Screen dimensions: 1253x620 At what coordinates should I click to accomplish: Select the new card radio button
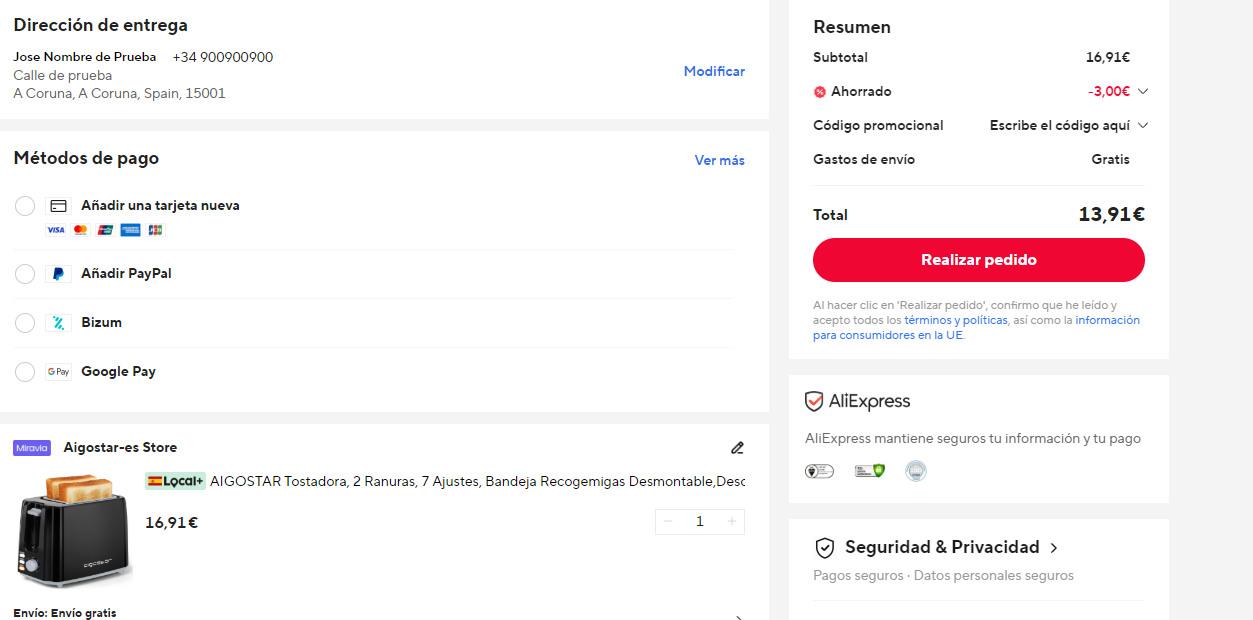(x=25, y=206)
